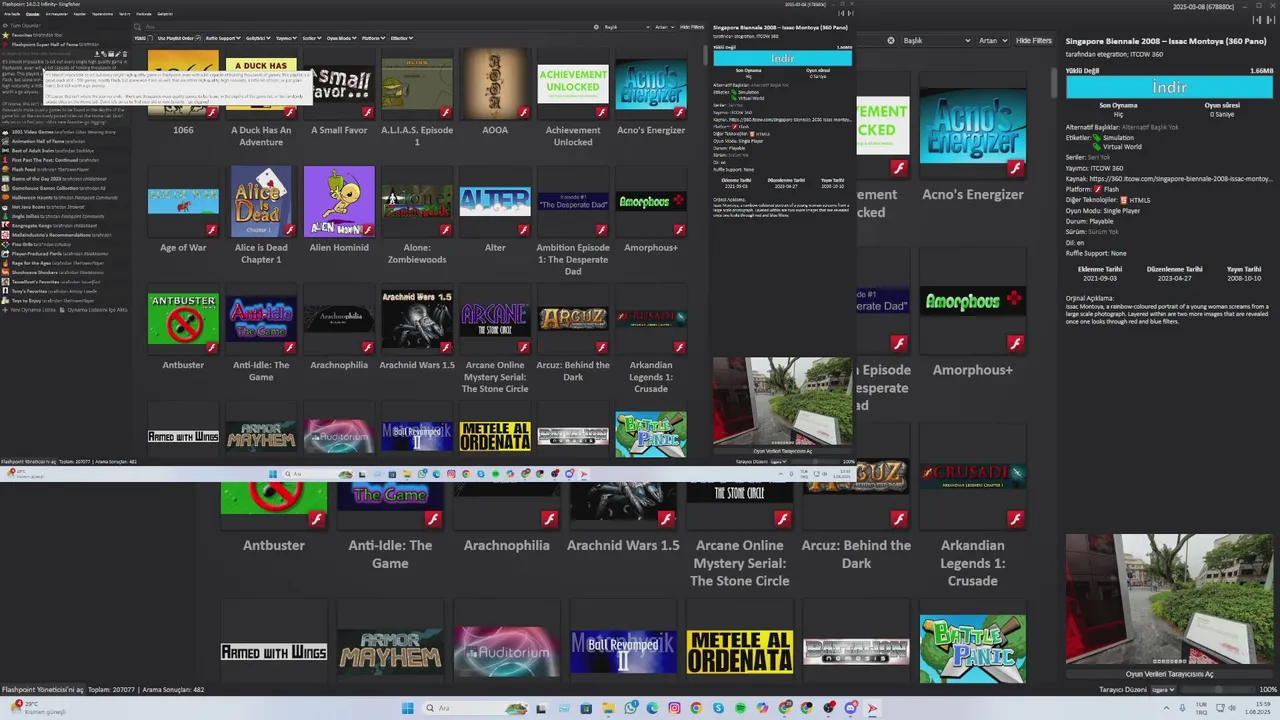This screenshot has width=1280, height=720.
Task: Click the green Simulation tag icon in enlarged details
Action: 1096,138
